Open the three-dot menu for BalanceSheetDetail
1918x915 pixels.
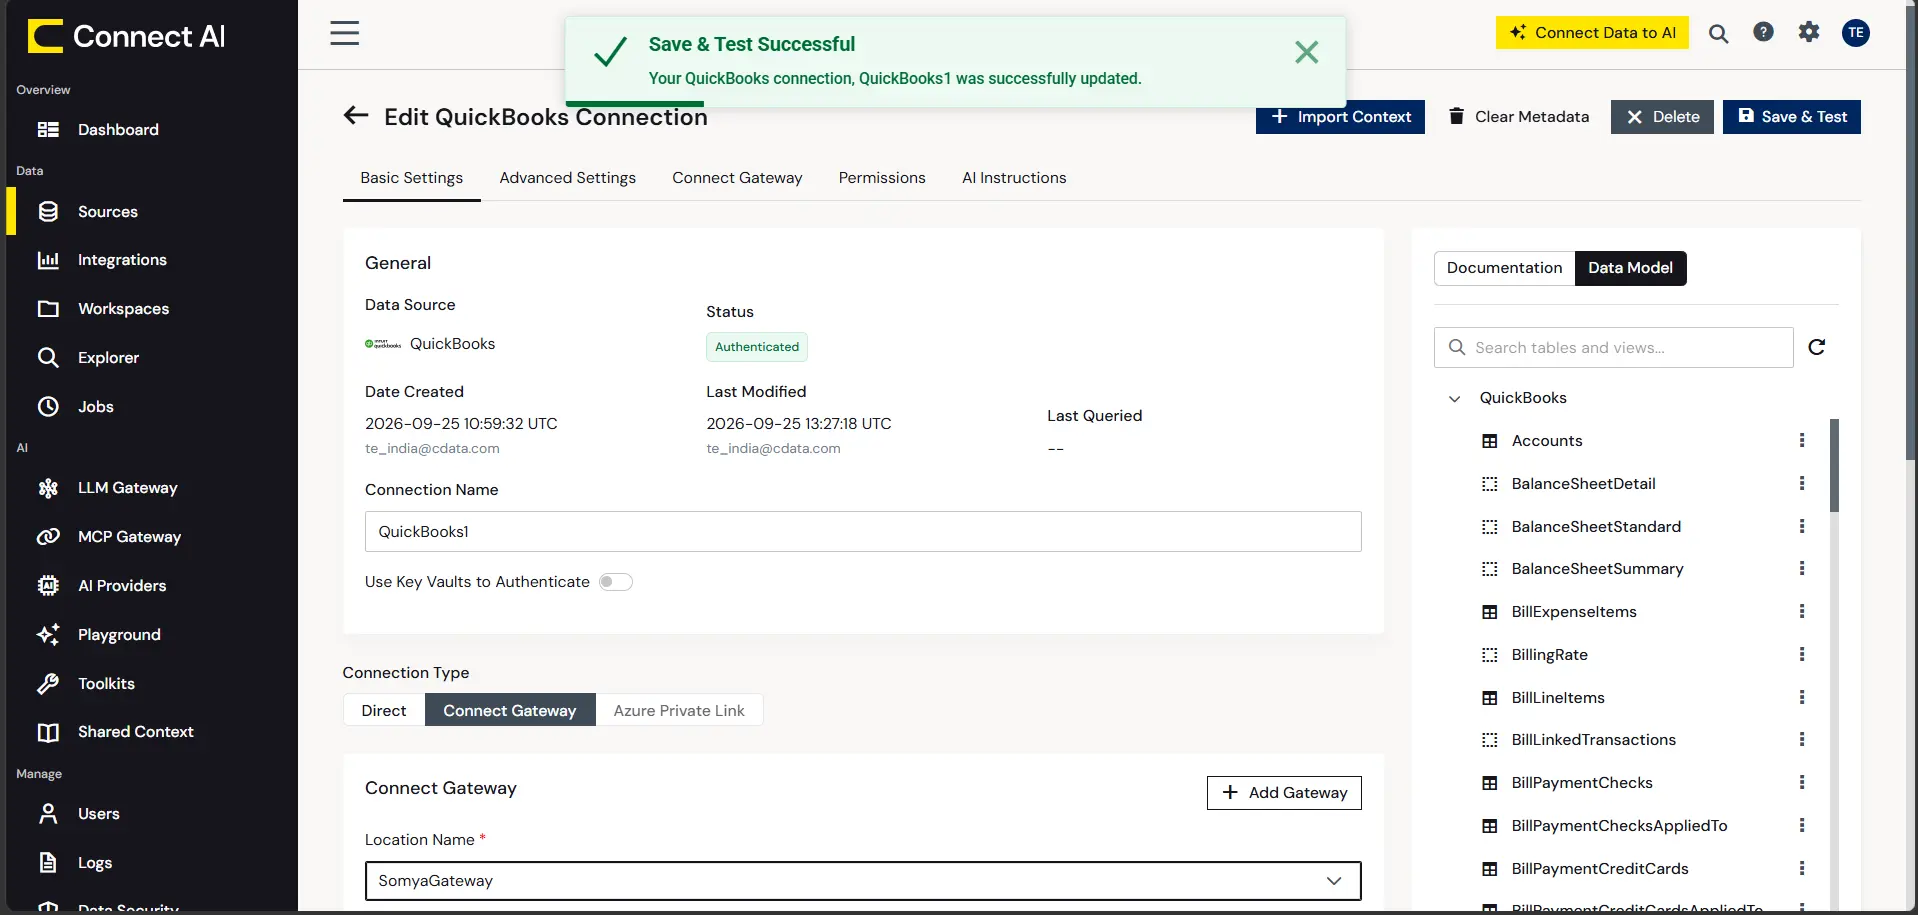point(1801,483)
